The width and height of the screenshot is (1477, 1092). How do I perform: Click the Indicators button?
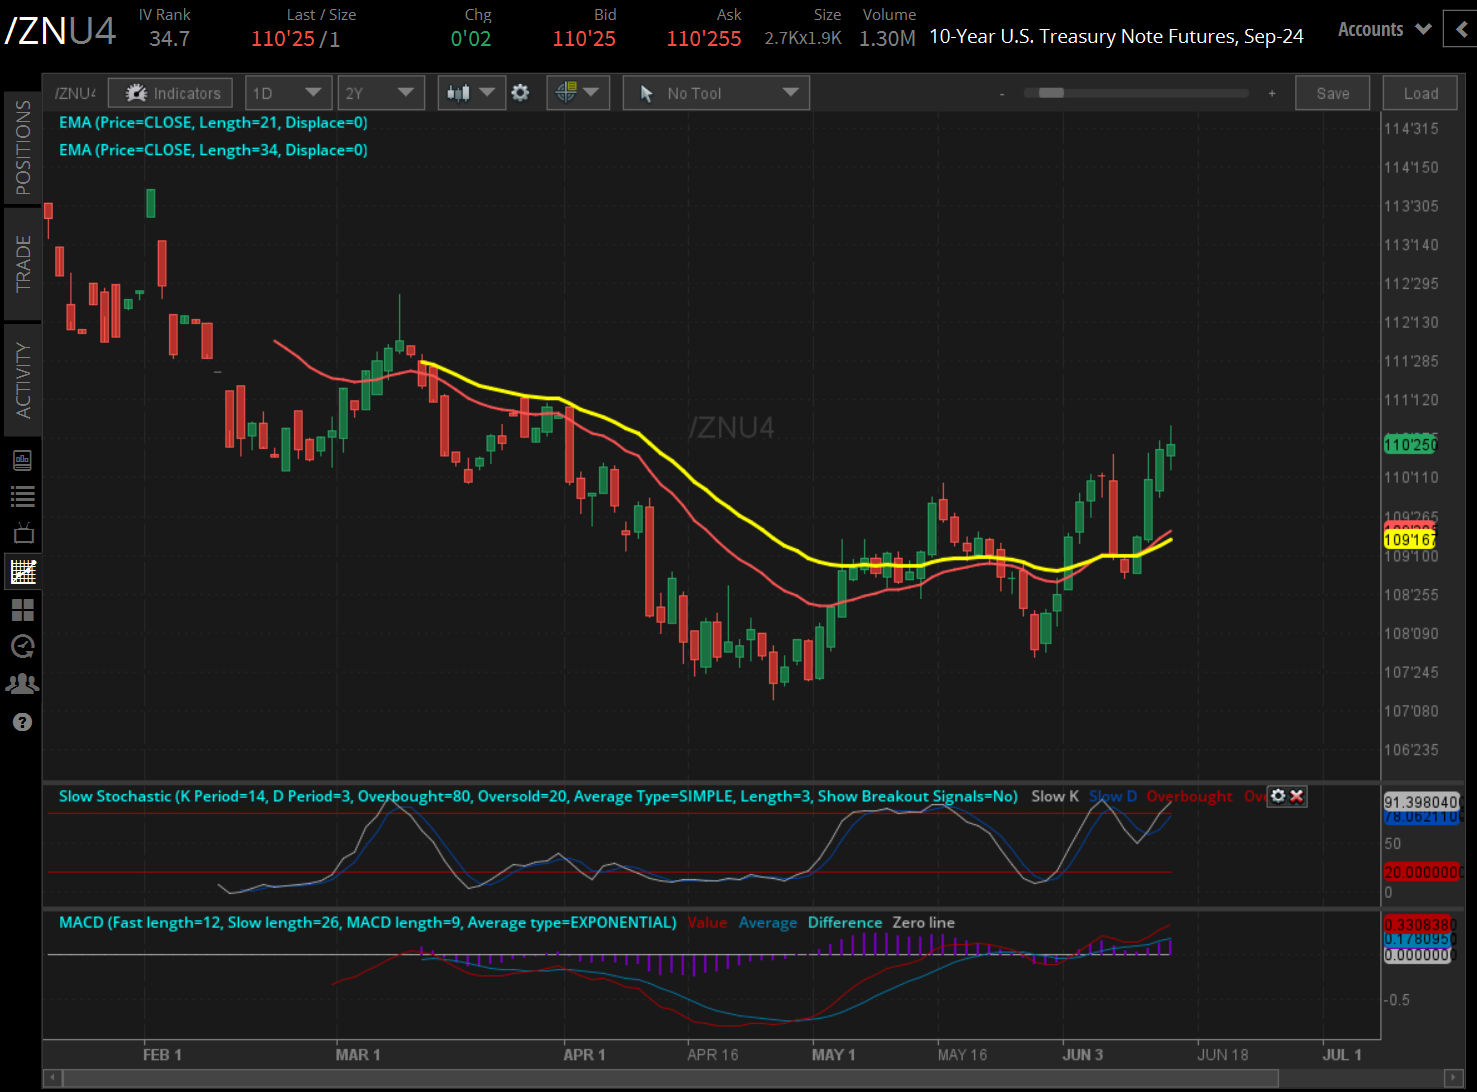tap(170, 92)
